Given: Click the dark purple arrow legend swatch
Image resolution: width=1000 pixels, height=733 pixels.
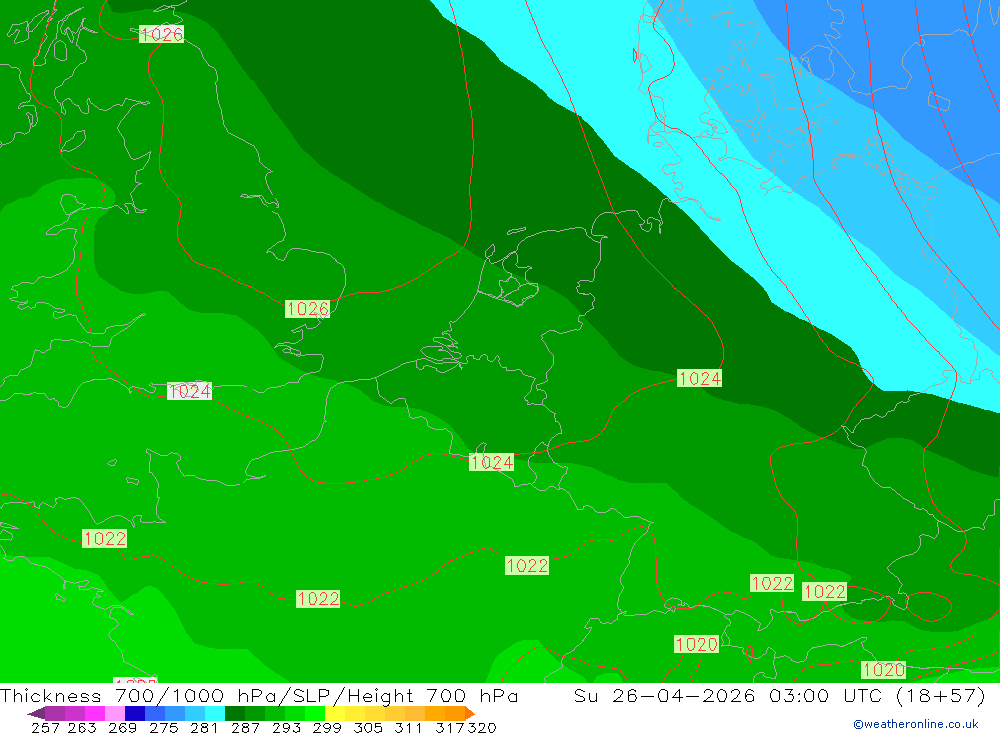Looking at the screenshot, I should (x=36, y=713).
